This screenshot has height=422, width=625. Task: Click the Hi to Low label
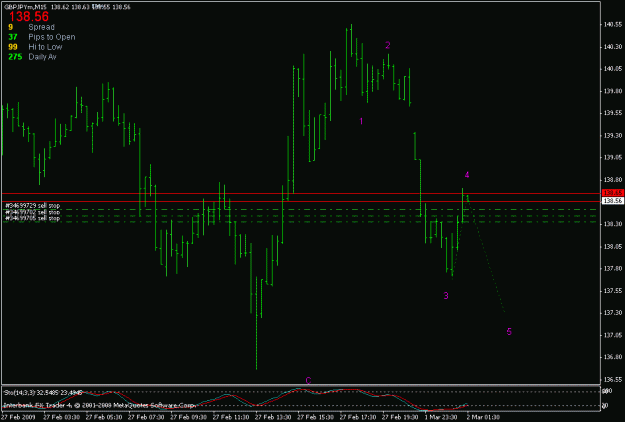tap(45, 47)
